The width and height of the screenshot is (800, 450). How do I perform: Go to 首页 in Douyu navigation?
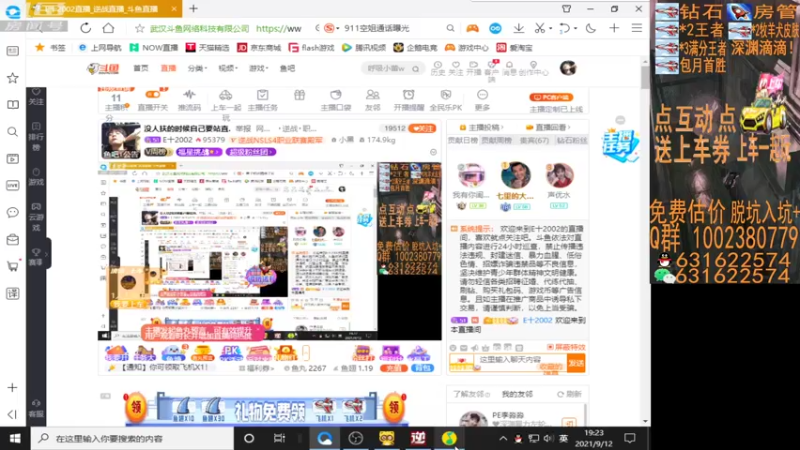[x=141, y=68]
